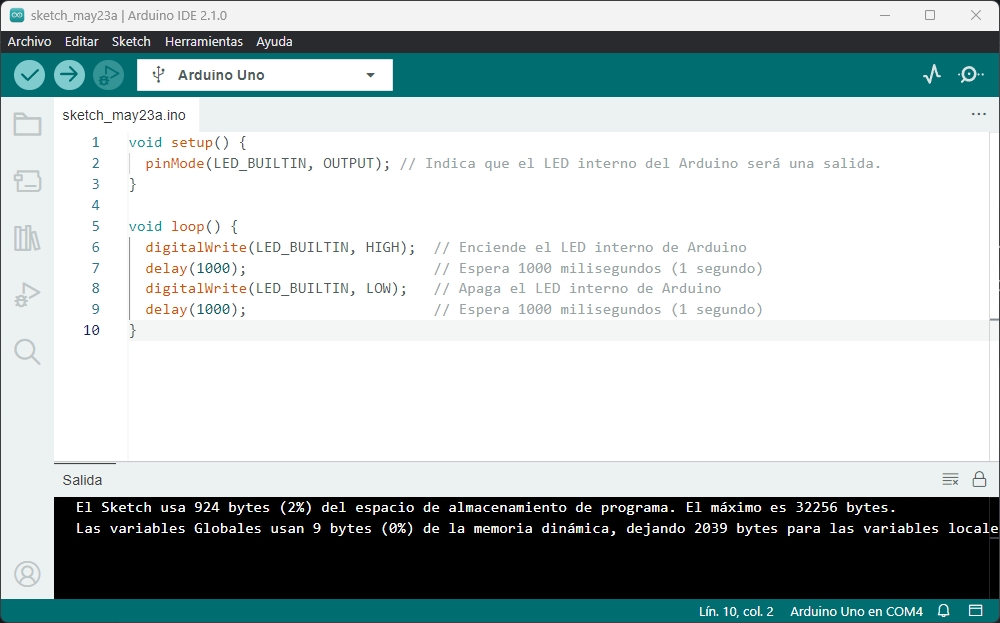Open the Search sidebar panel
Image resolution: width=1000 pixels, height=623 pixels.
pyautogui.click(x=27, y=352)
